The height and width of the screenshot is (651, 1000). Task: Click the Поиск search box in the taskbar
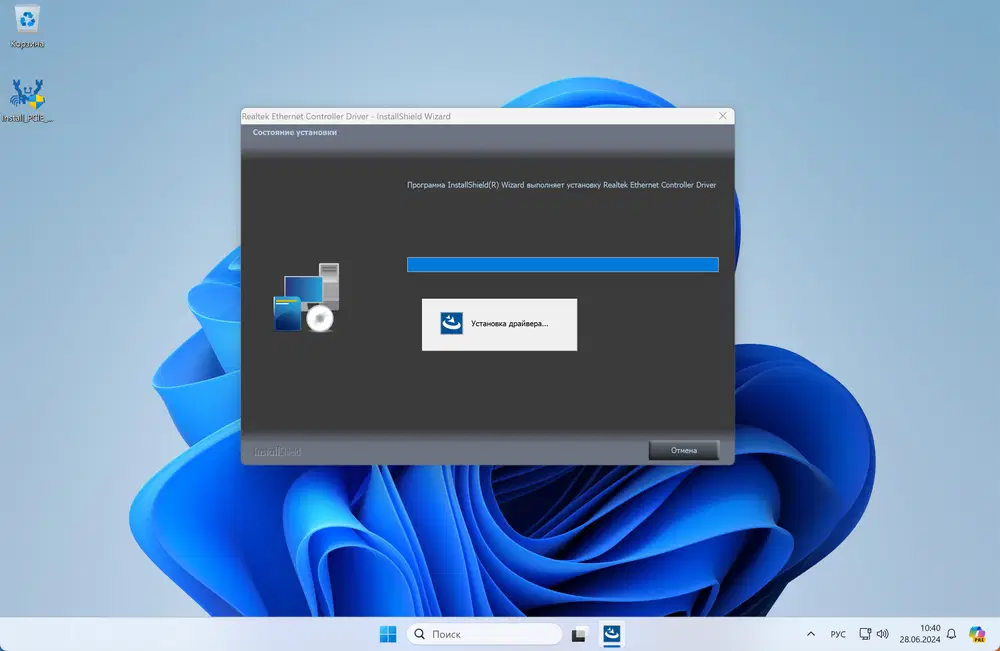coord(485,634)
